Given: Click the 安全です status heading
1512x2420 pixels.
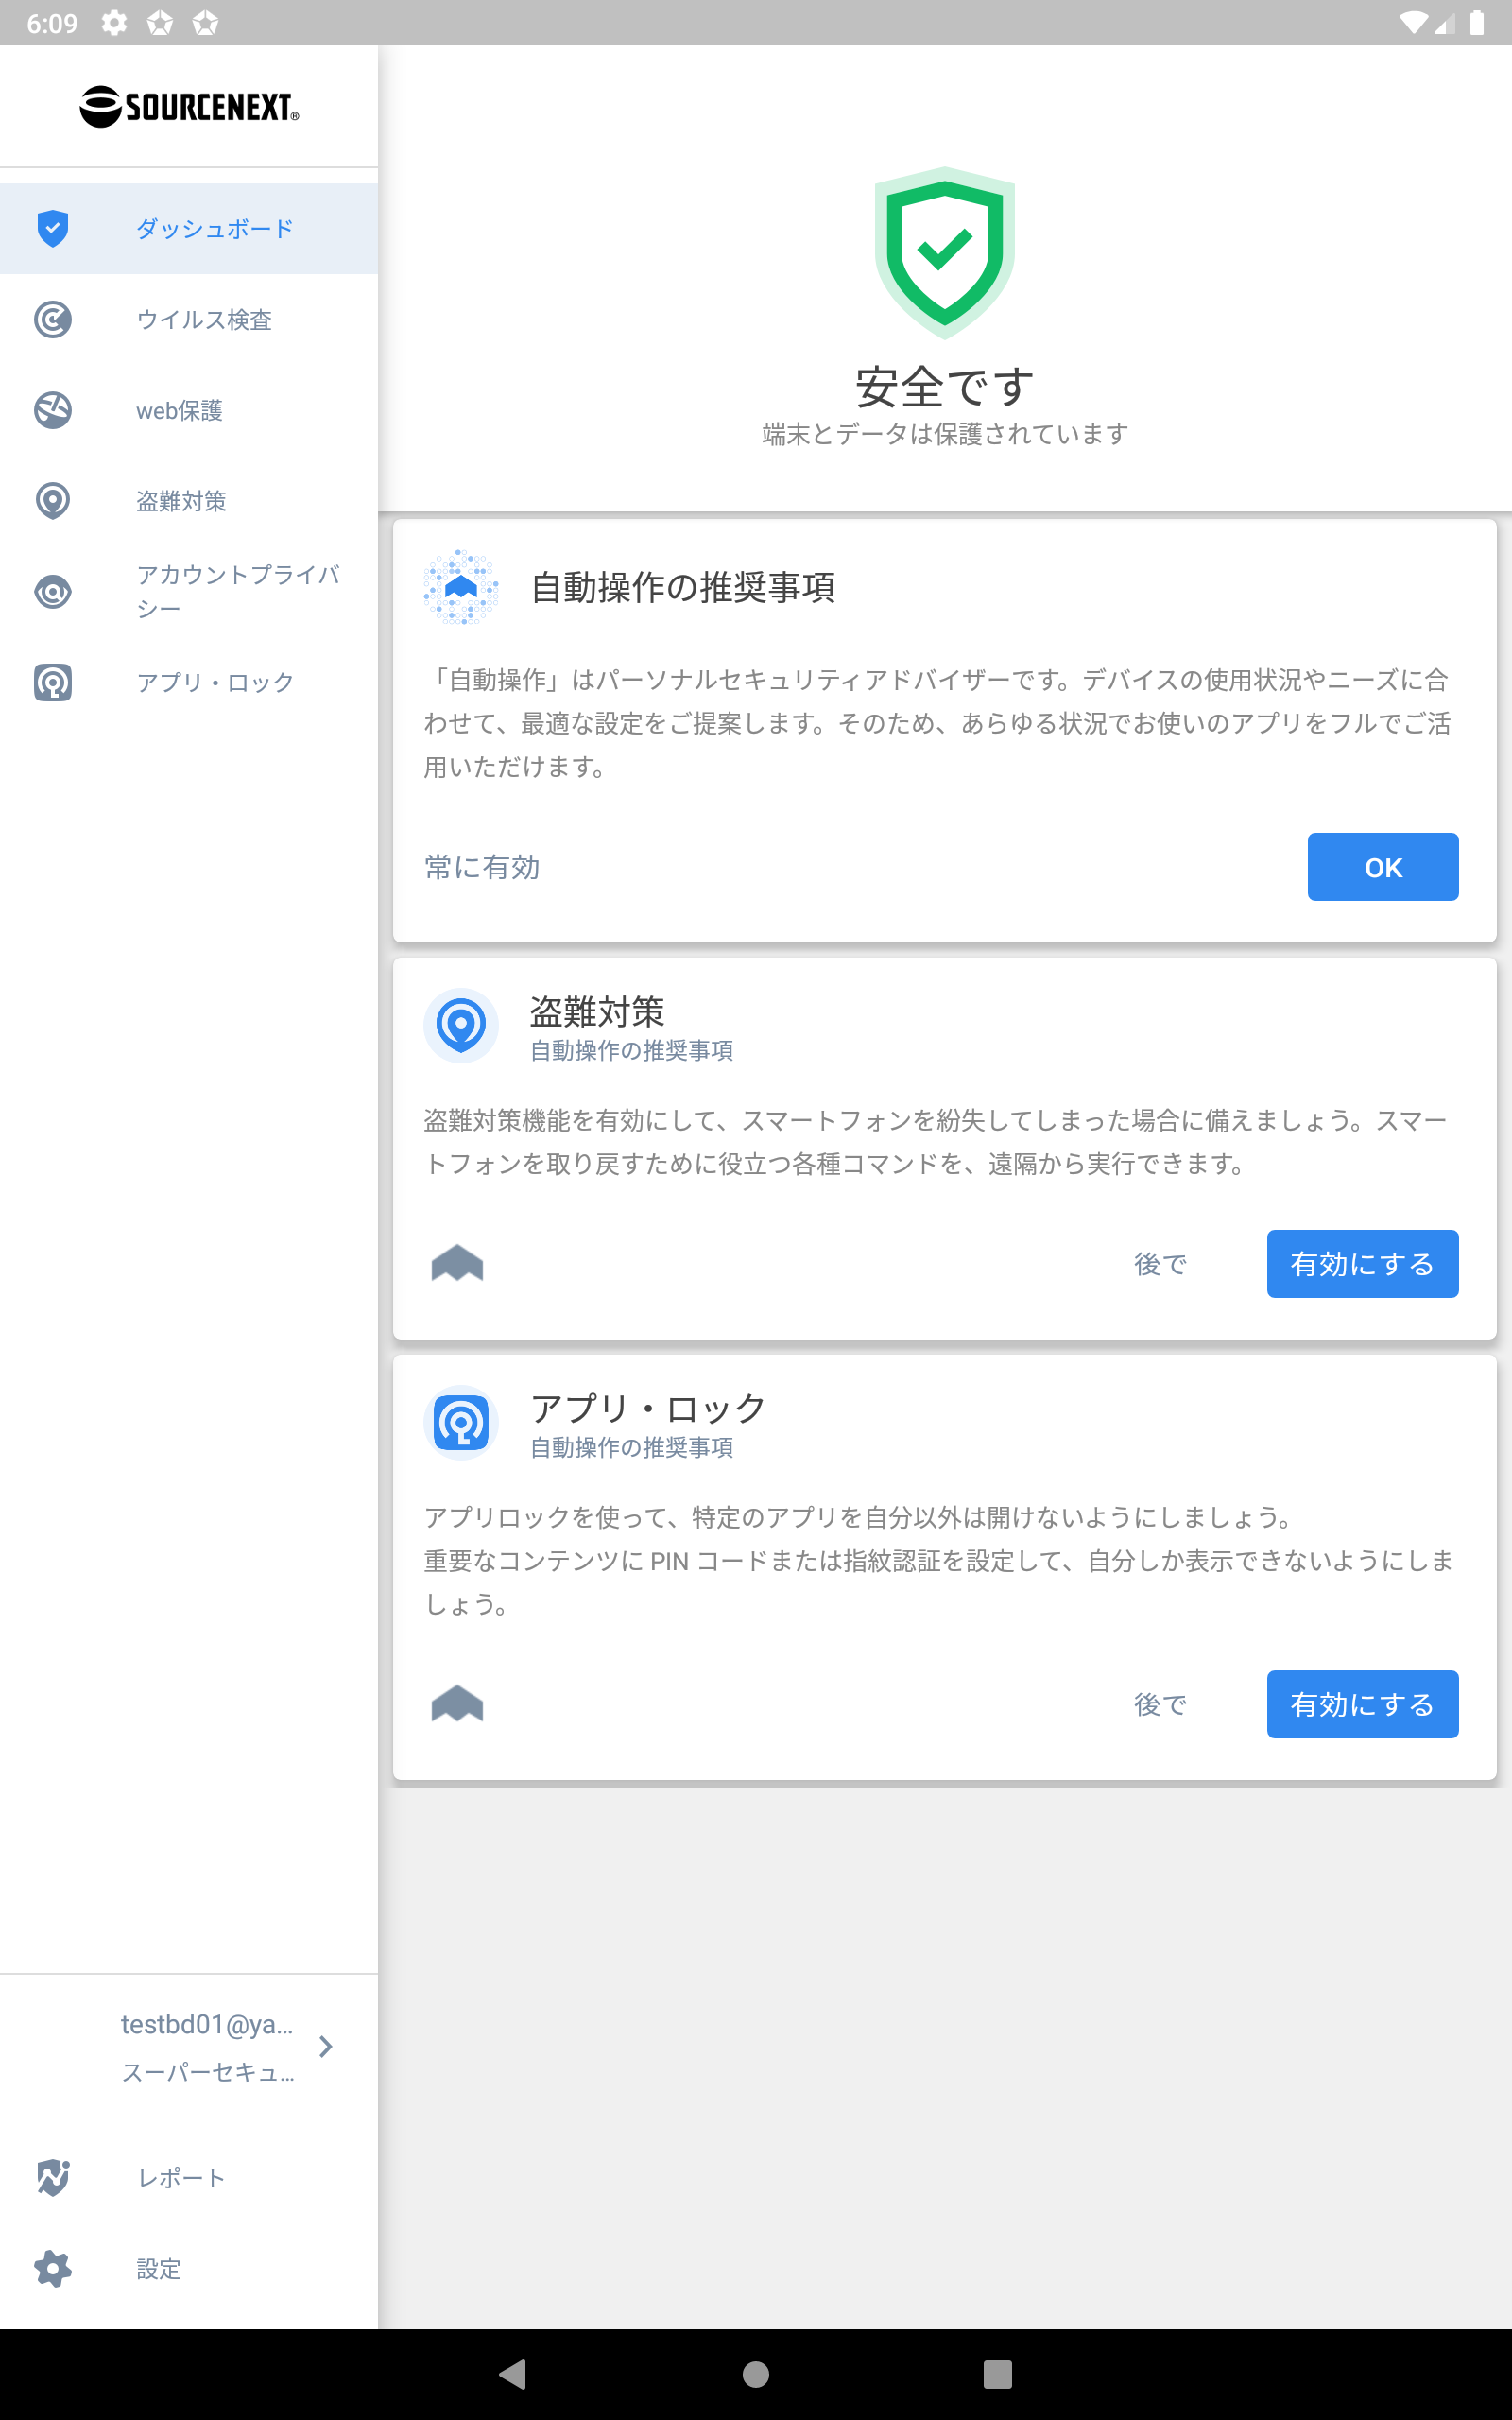Looking at the screenshot, I should (945, 387).
